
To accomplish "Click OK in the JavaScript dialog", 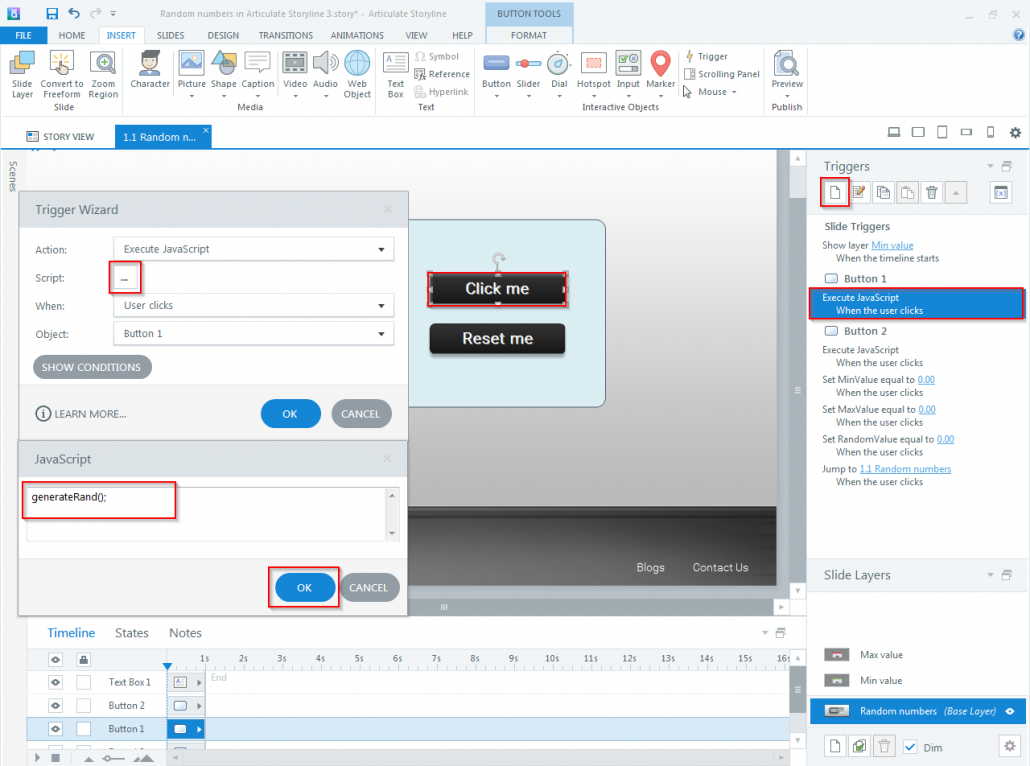I will click(x=303, y=587).
